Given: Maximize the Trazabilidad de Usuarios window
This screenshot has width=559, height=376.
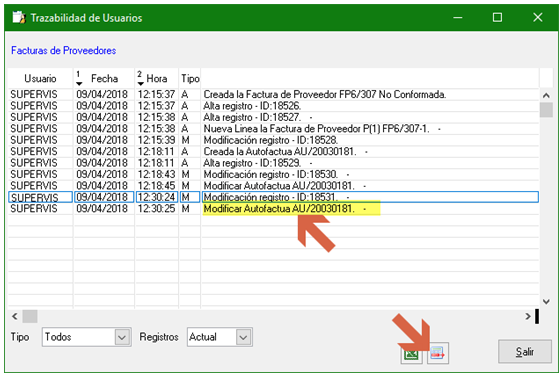Looking at the screenshot, I should (497, 17).
